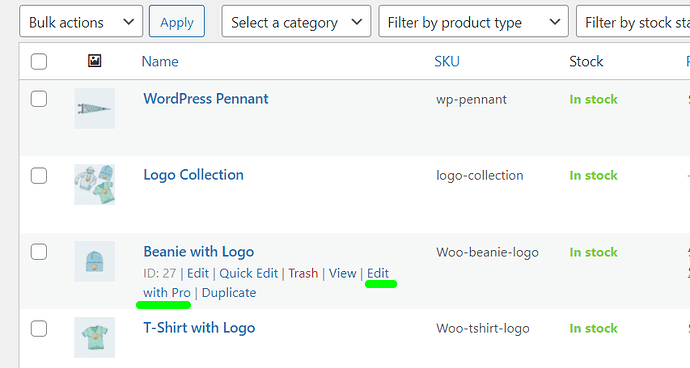Toggle the select-all products checkbox
690x368 pixels.
pyautogui.click(x=39, y=62)
